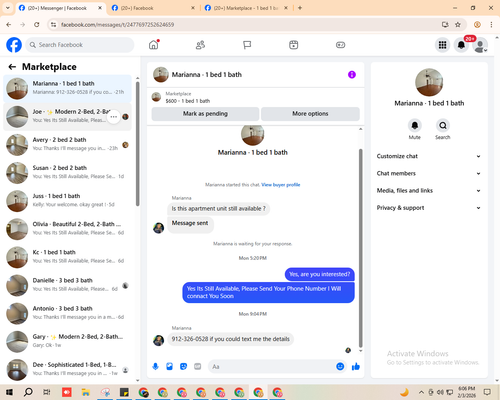Open the Facebook menu grid icon
Screen dimensions: 500x400
[x=442, y=45]
